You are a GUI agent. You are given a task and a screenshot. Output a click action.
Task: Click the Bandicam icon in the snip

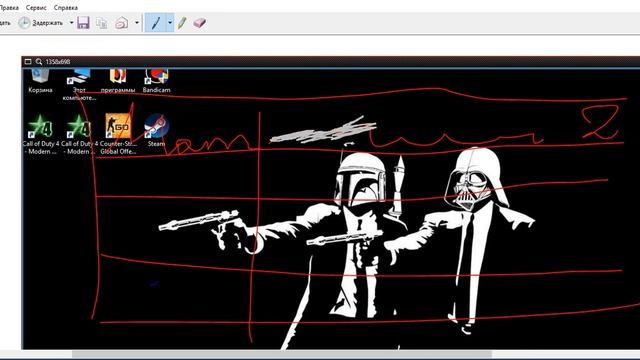(x=156, y=81)
